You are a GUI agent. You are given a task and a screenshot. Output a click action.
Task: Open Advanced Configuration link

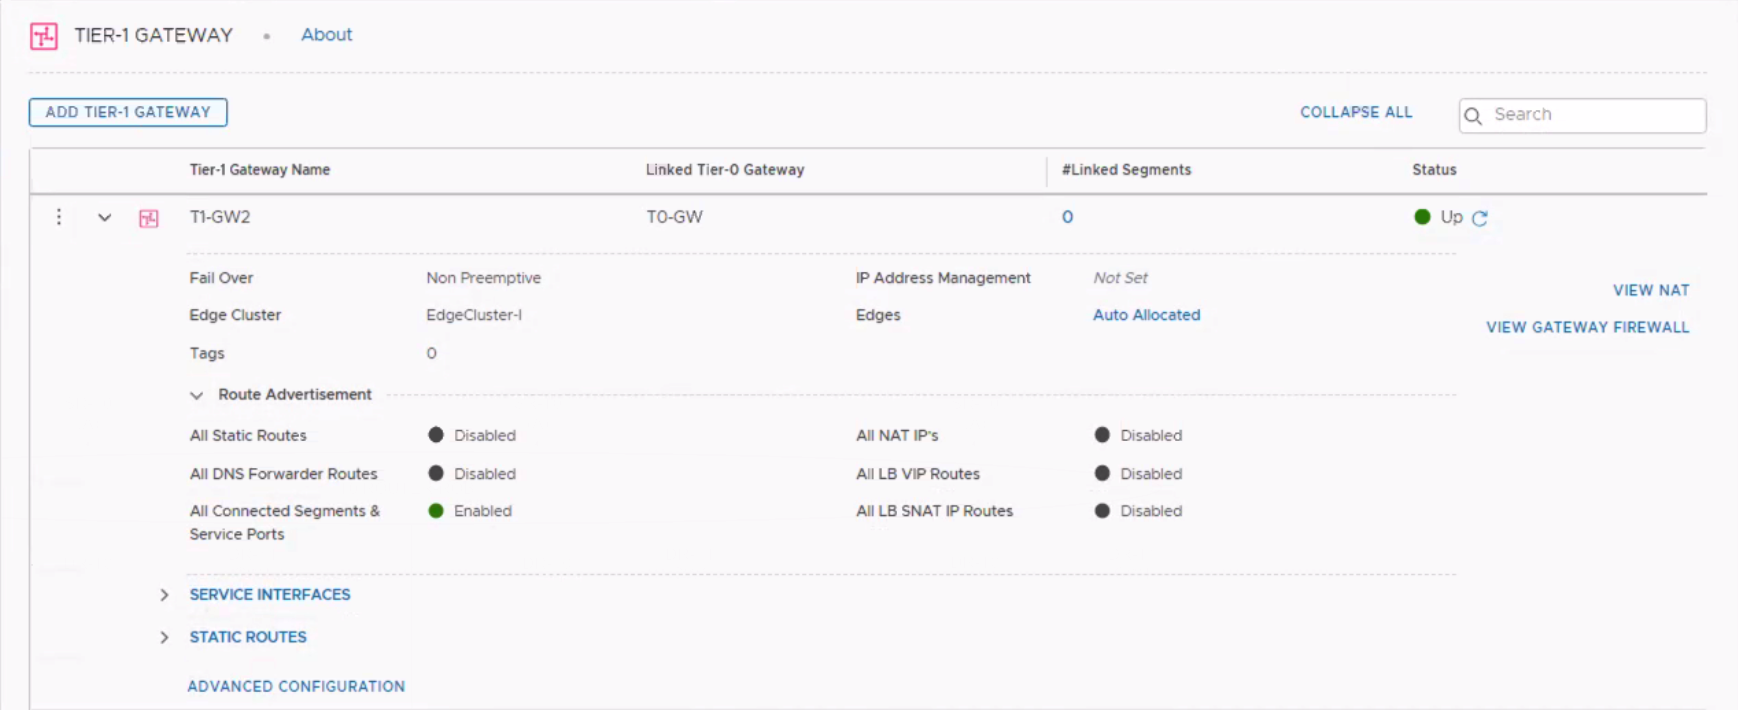click(296, 686)
